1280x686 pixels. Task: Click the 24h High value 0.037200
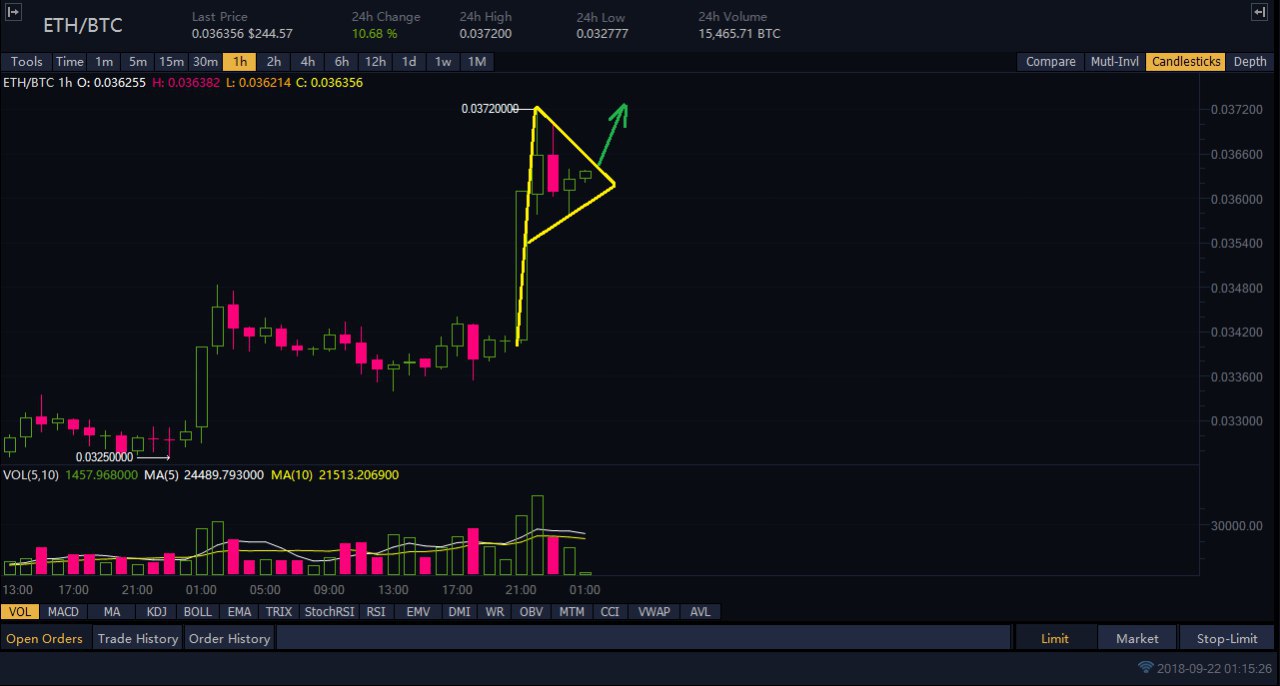(x=484, y=34)
